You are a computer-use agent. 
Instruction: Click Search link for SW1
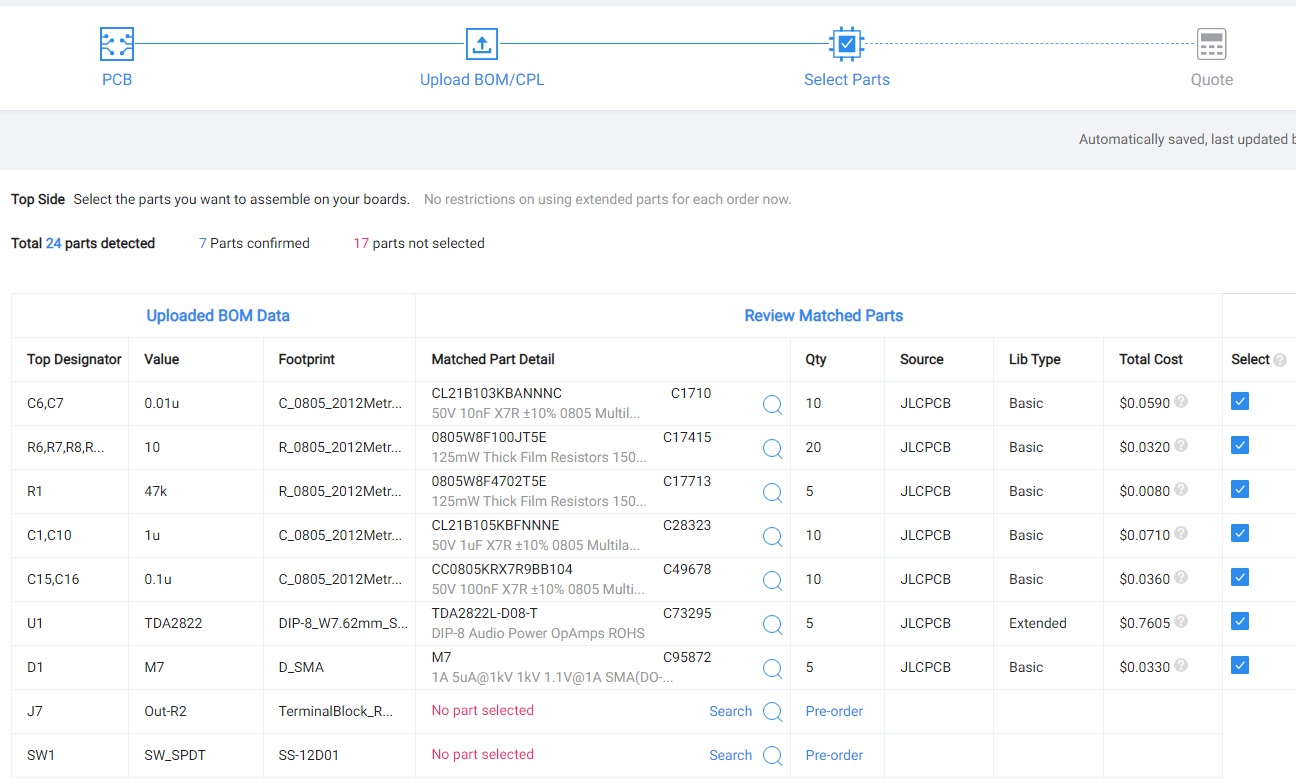click(731, 755)
